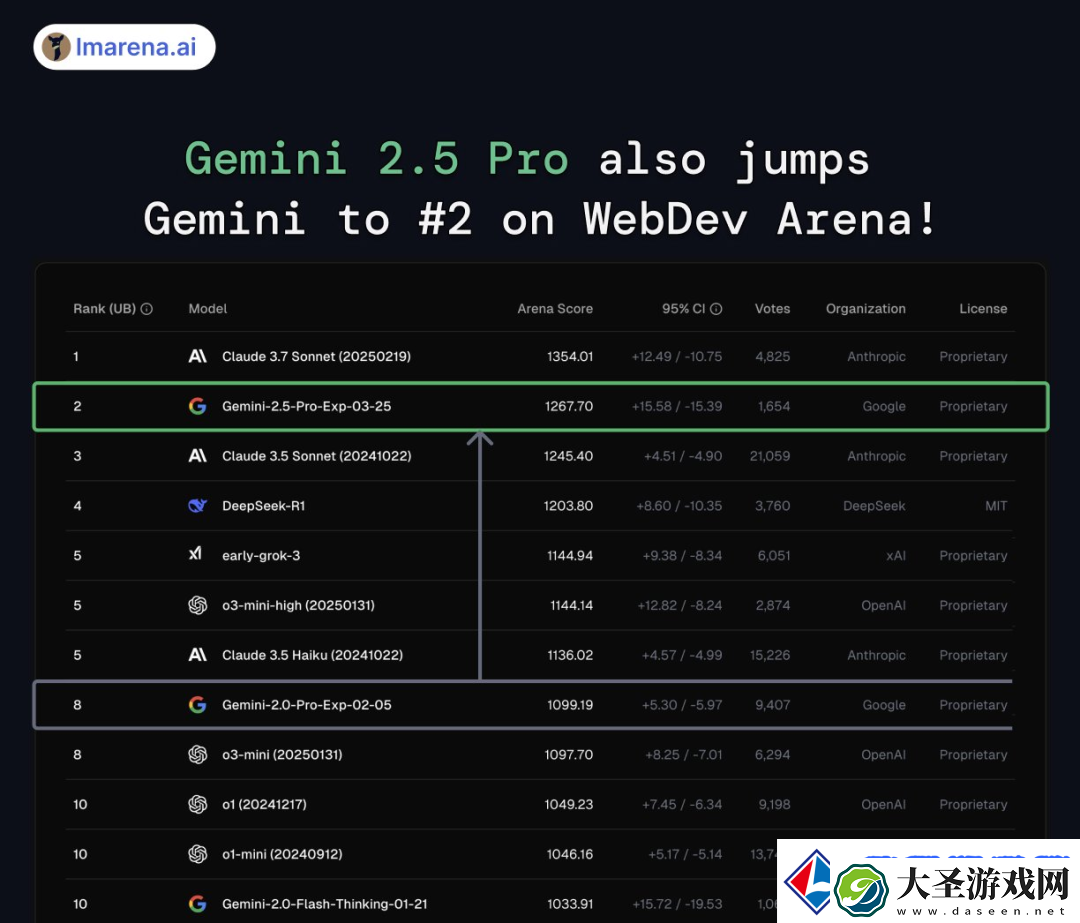Screen dimensions: 1080x923
Task: Click the arena score 1136.02
Action: point(570,655)
